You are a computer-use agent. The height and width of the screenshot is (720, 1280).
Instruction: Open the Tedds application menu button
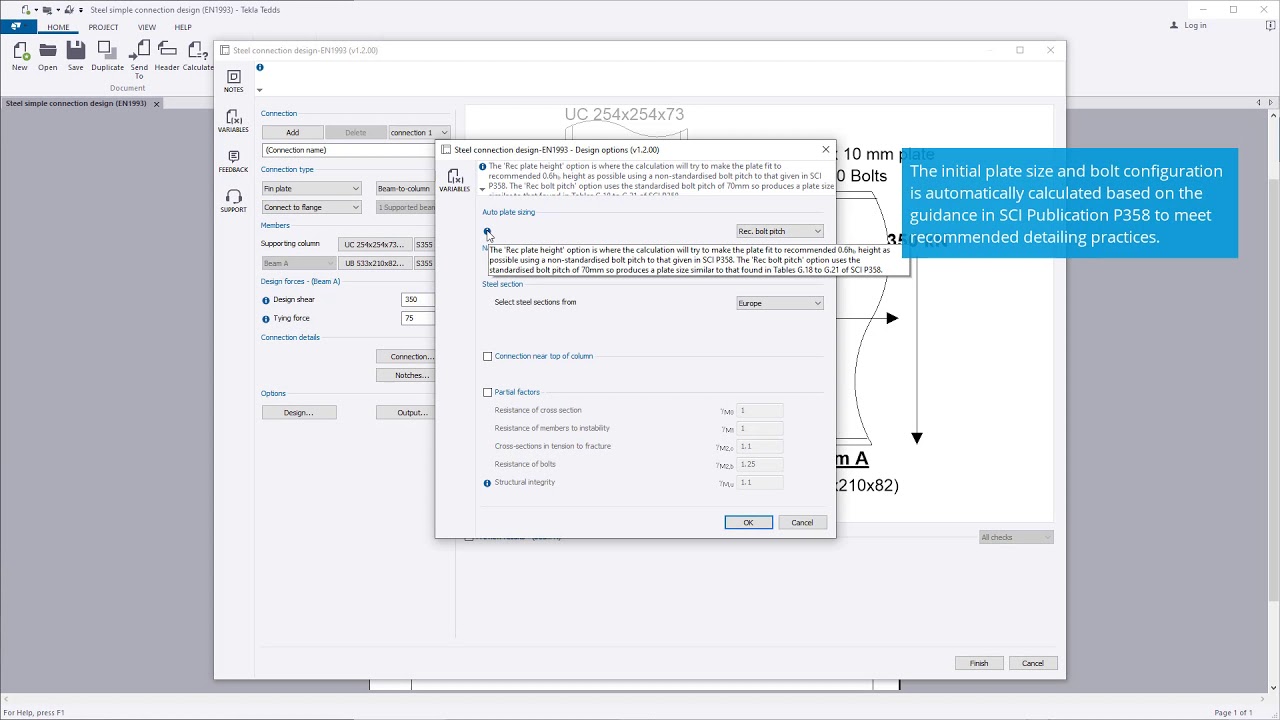pyautogui.click(x=16, y=26)
